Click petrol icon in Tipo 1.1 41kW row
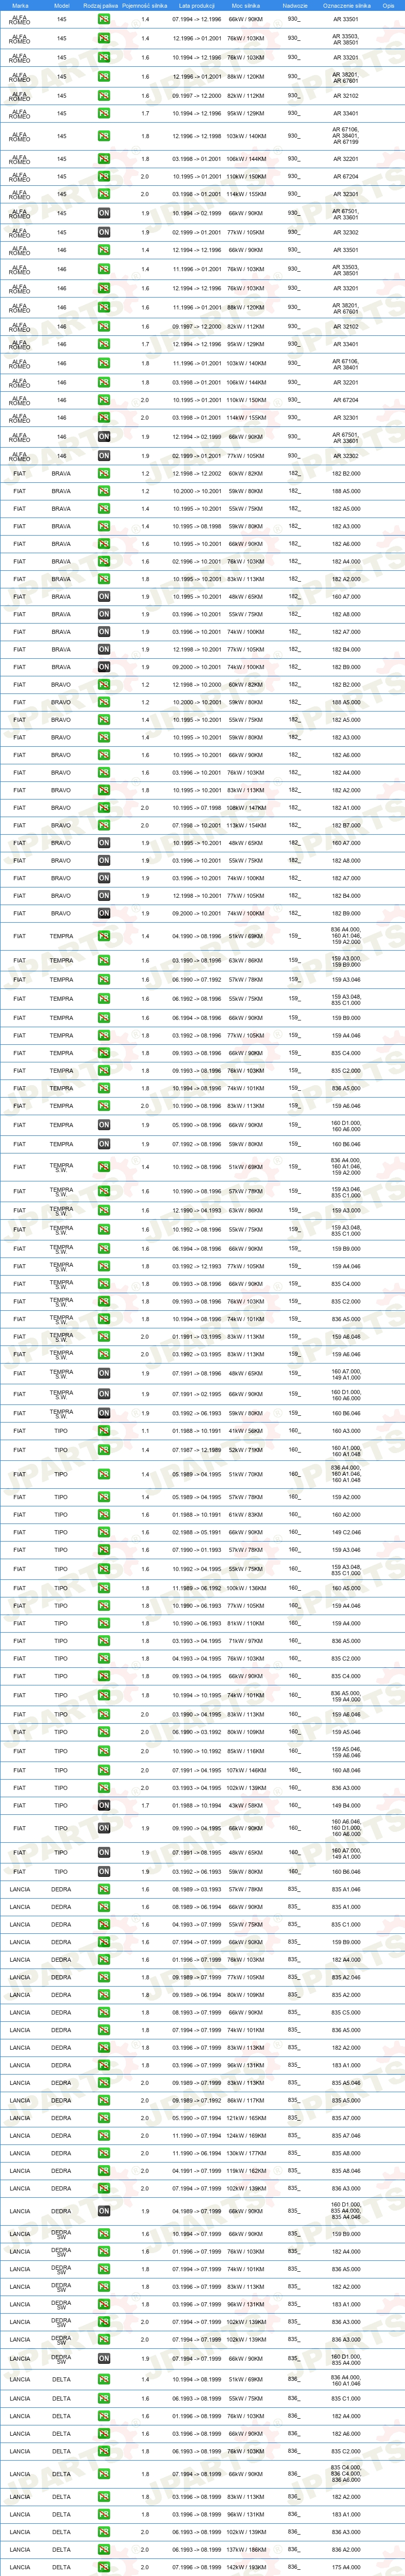The image size is (405, 2576). 104,1431
